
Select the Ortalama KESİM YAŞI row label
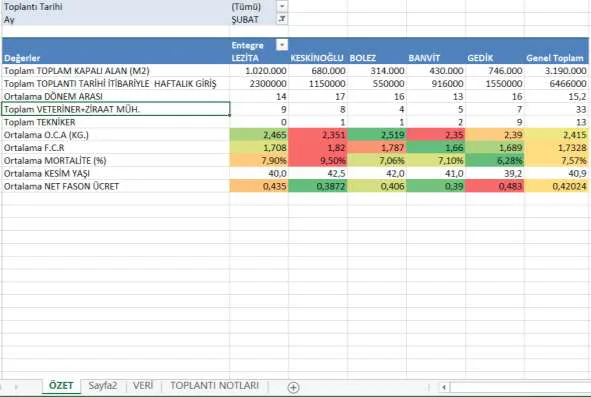pyautogui.click(x=116, y=173)
